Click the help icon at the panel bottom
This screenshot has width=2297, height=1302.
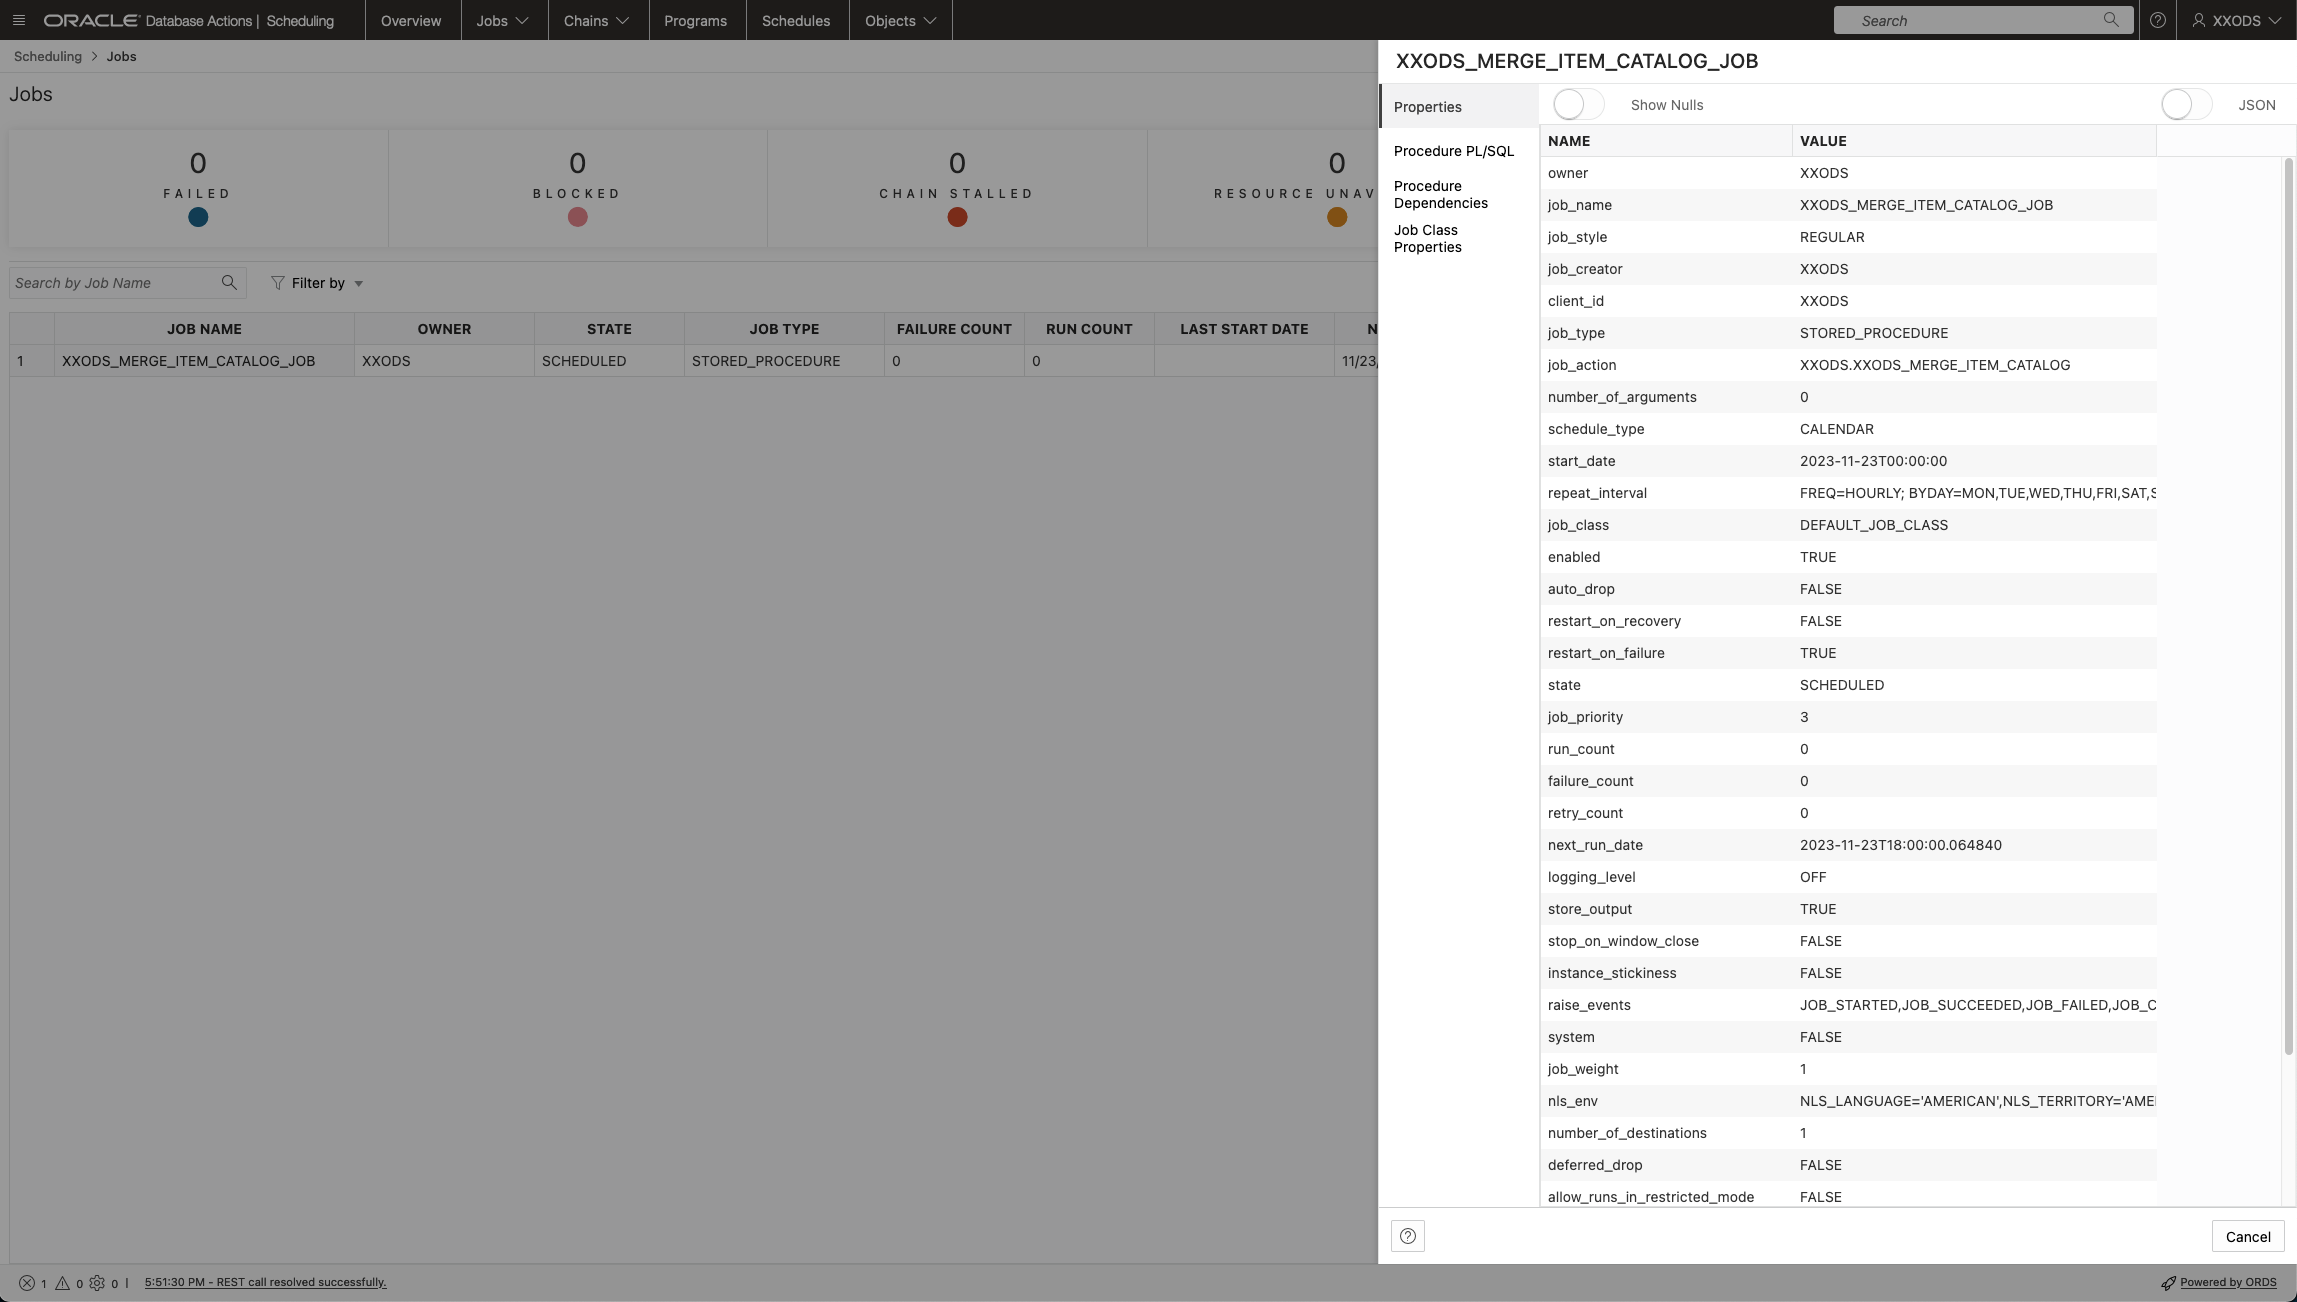point(1408,1236)
